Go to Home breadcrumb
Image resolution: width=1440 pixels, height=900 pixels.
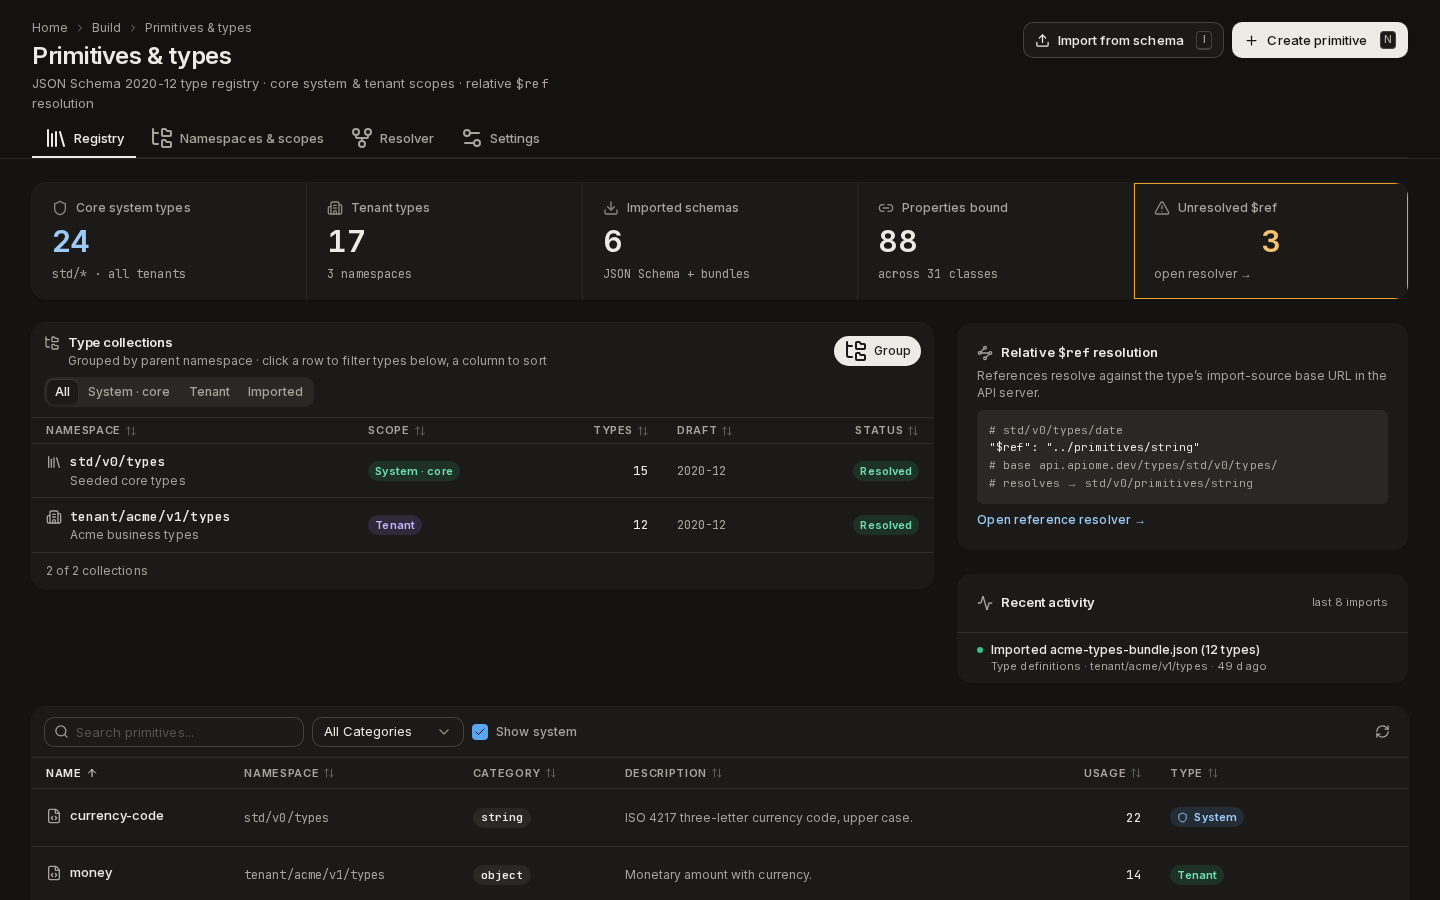50,28
